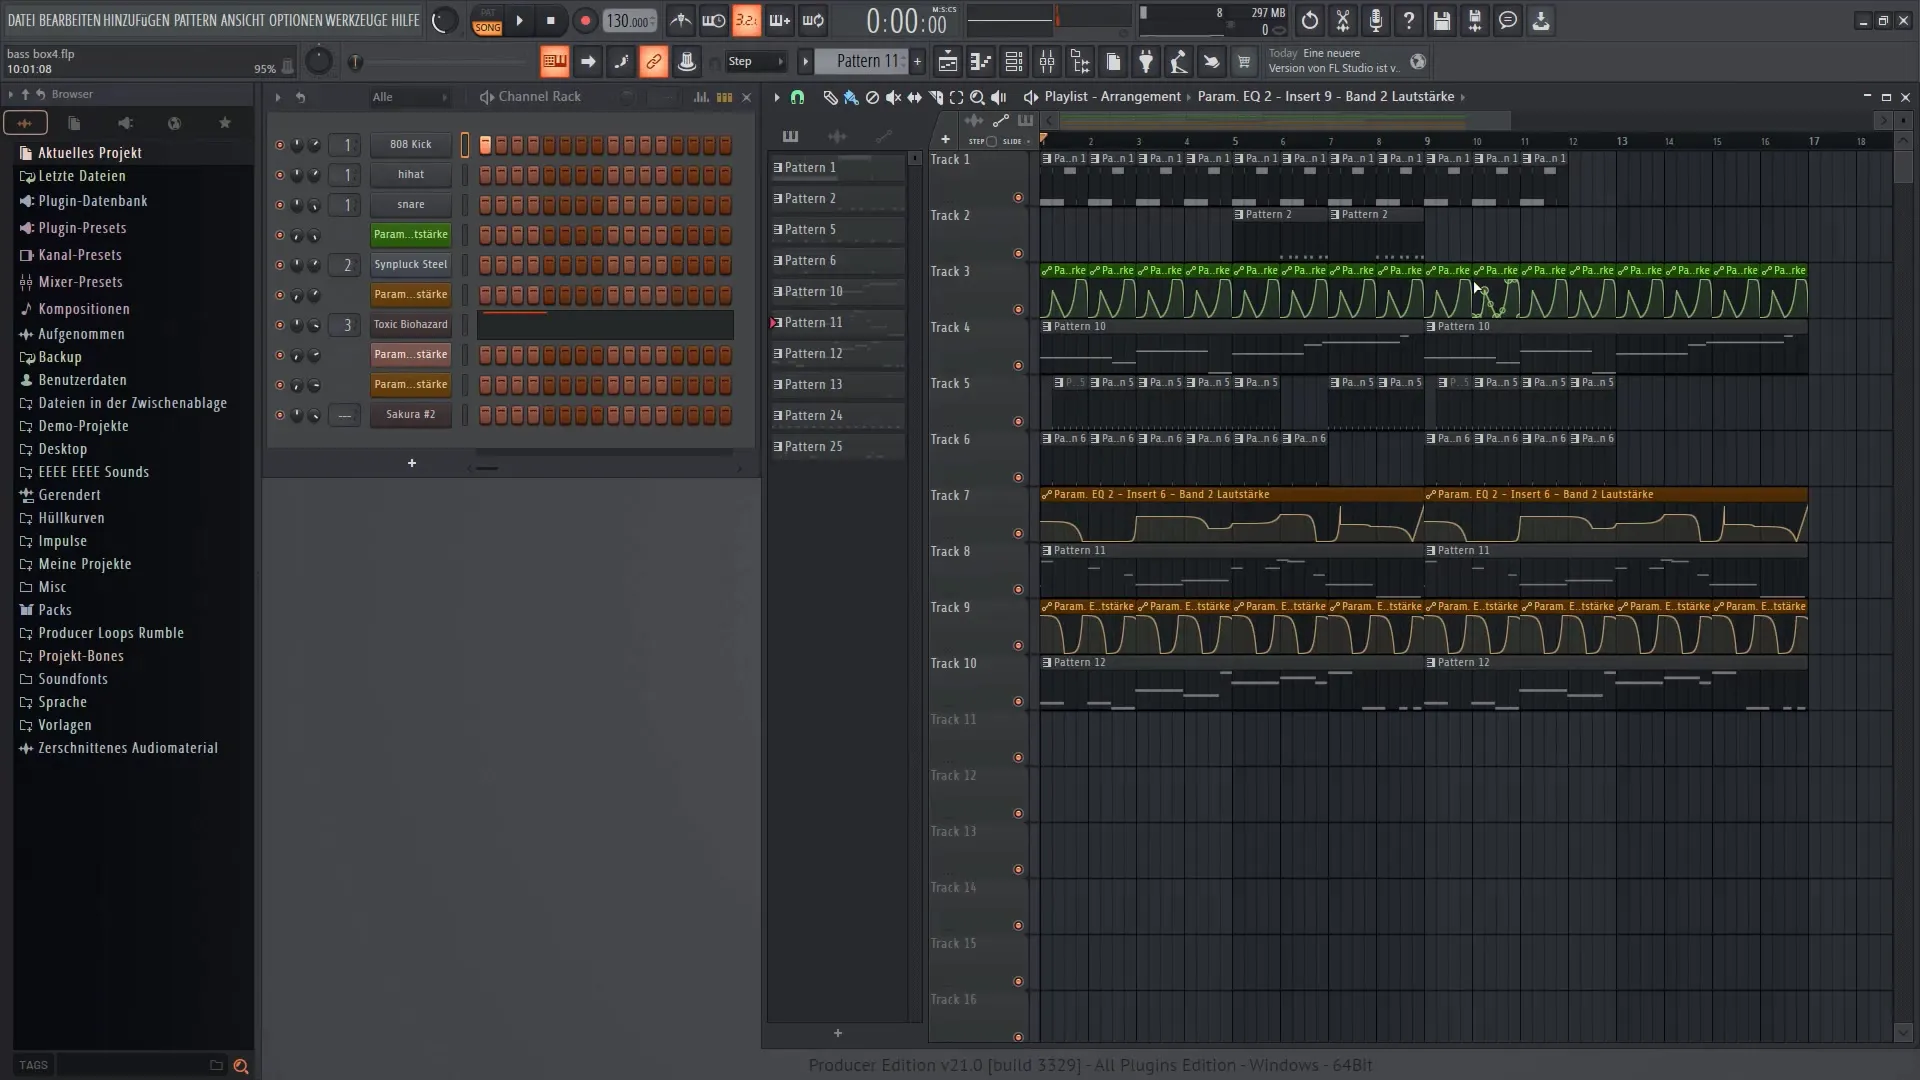Click the render/export audio save icon
The height and width of the screenshot is (1080, 1920).
pos(1475,20)
